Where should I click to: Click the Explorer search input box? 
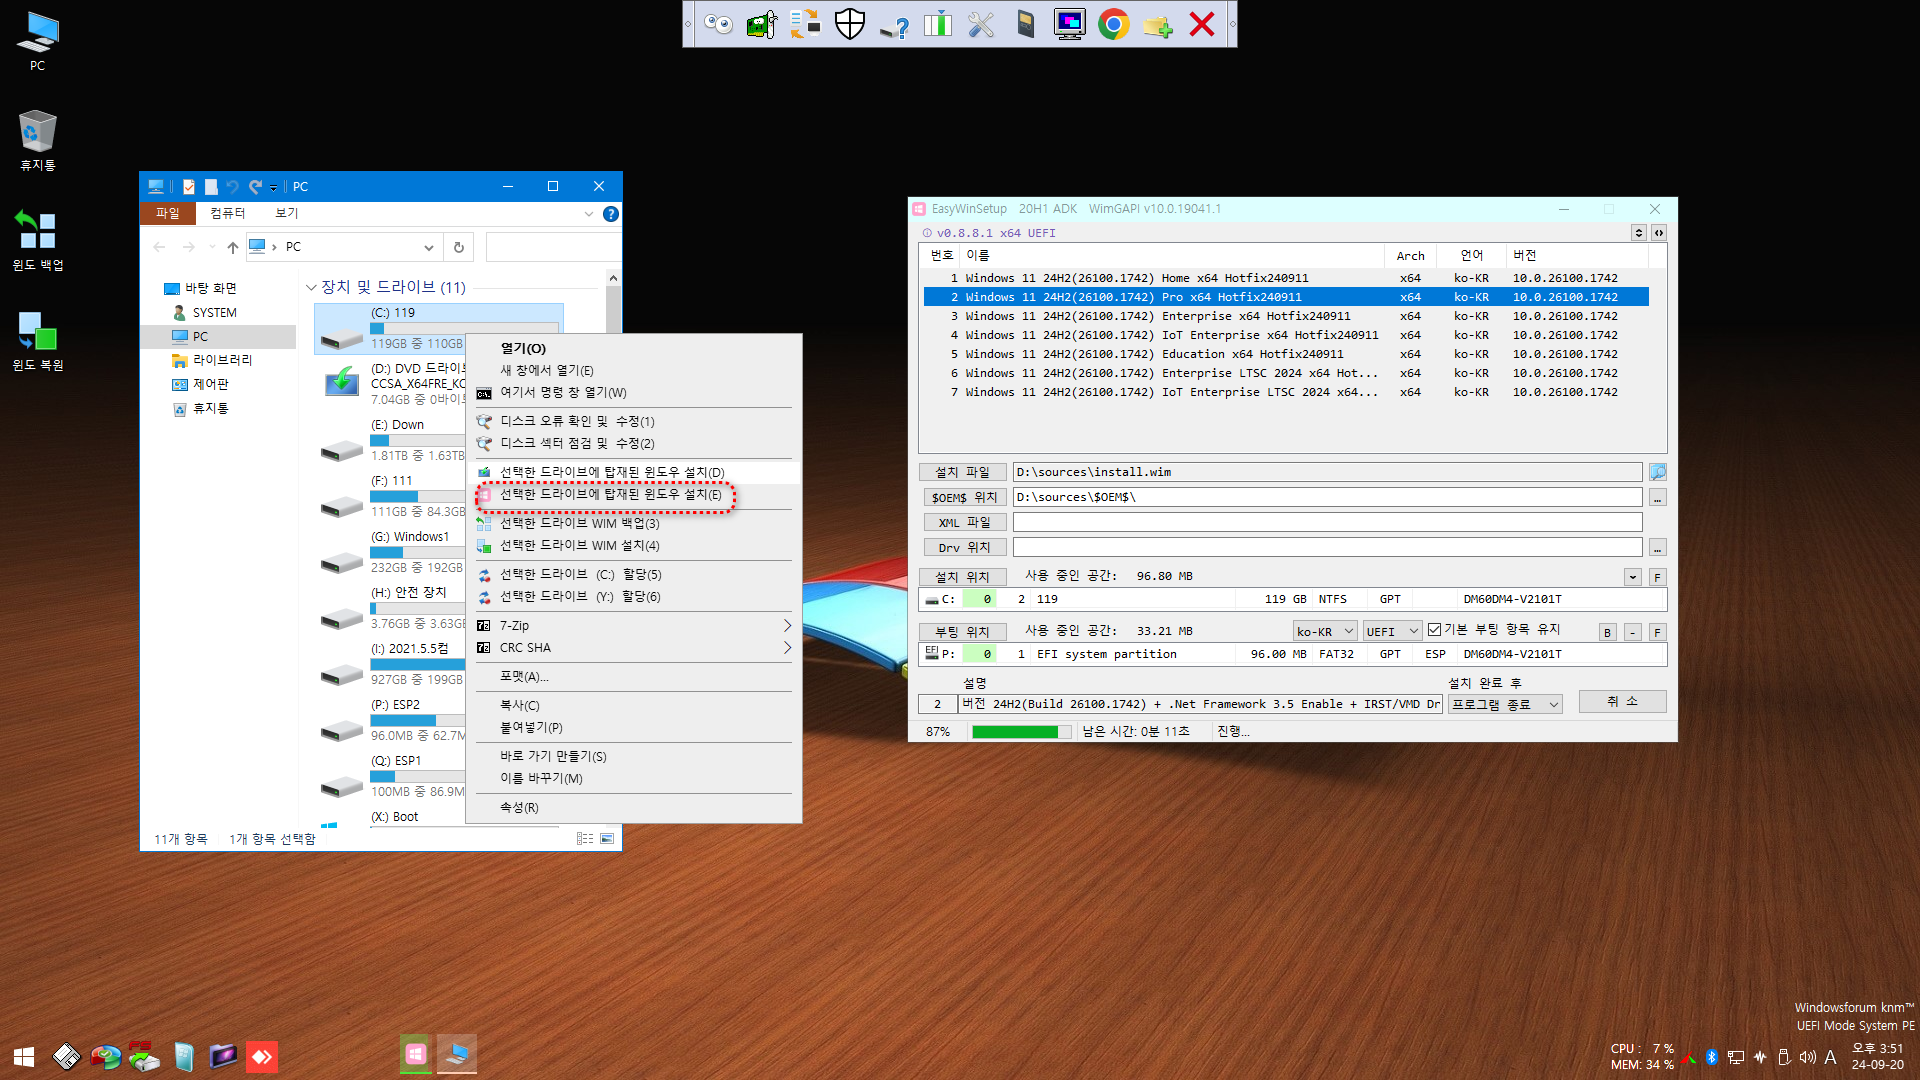(552, 247)
